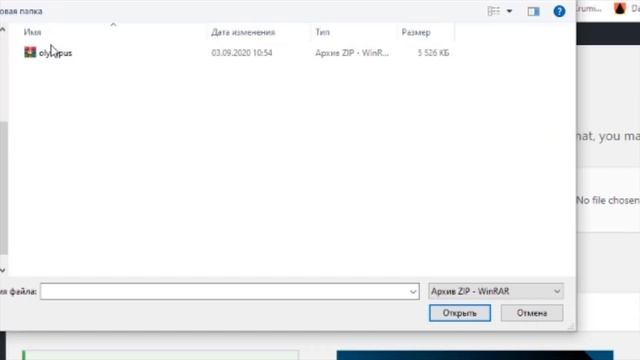
Task: Sort files by the Тип column
Action: (322, 32)
